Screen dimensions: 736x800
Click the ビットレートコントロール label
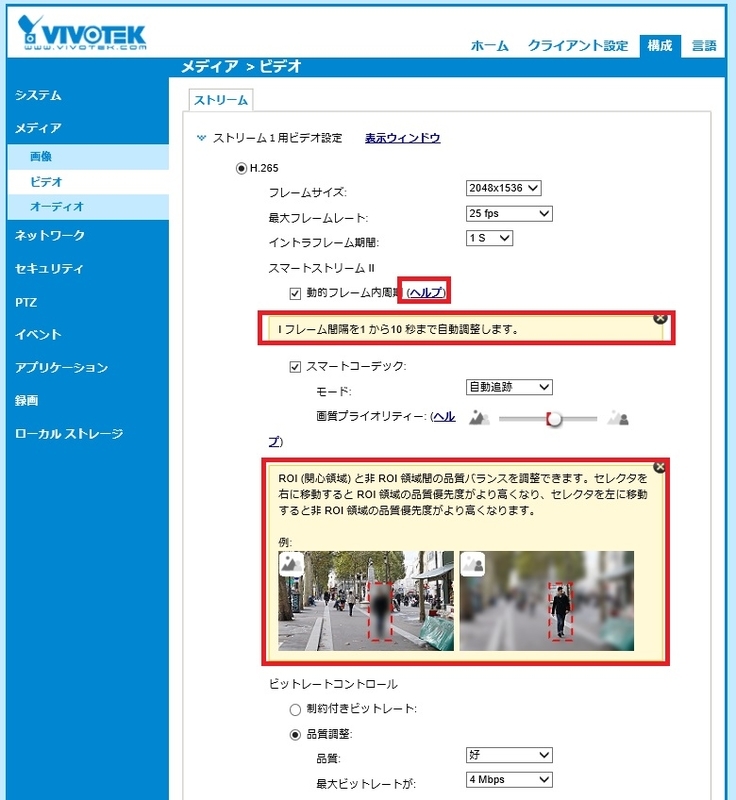(x=333, y=684)
